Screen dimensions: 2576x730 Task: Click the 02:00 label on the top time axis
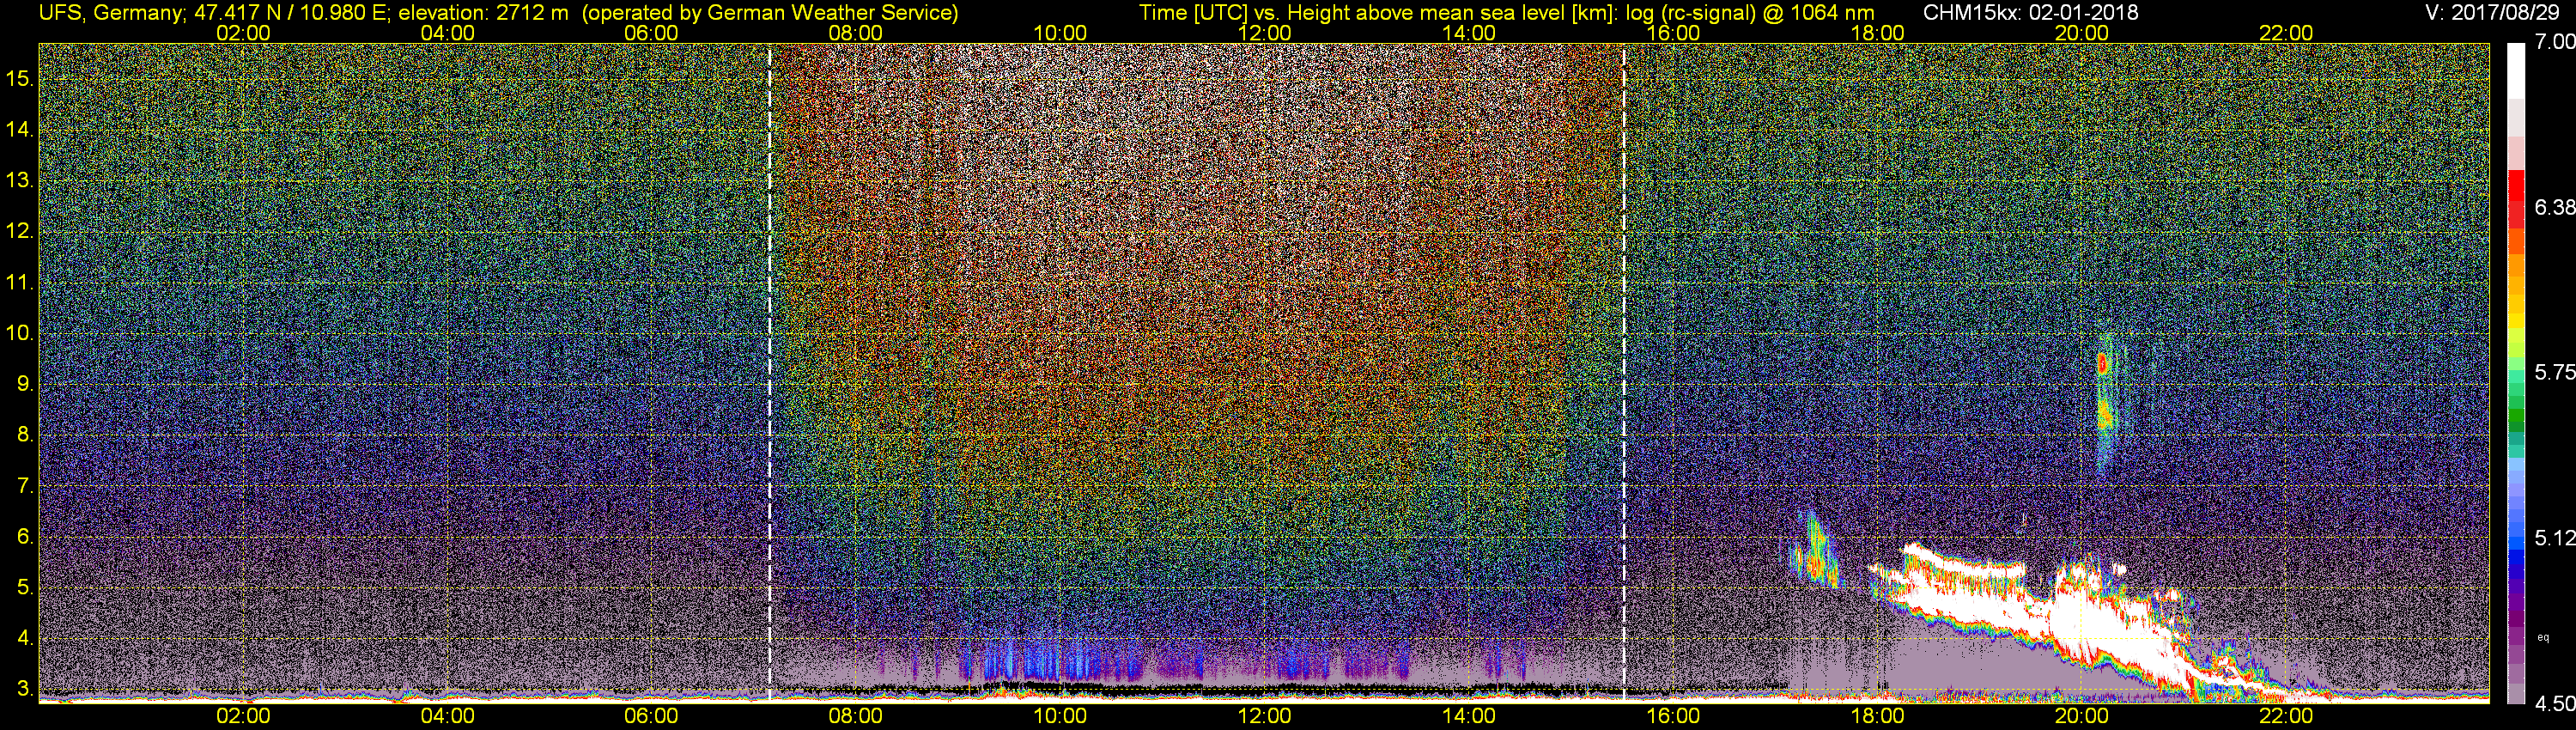243,33
